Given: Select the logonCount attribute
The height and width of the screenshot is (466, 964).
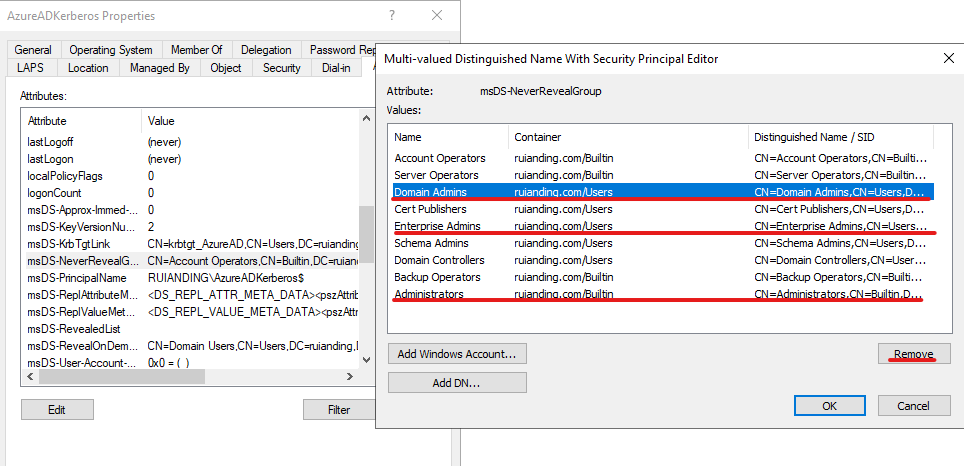Looking at the screenshot, I should click(x=191, y=193).
